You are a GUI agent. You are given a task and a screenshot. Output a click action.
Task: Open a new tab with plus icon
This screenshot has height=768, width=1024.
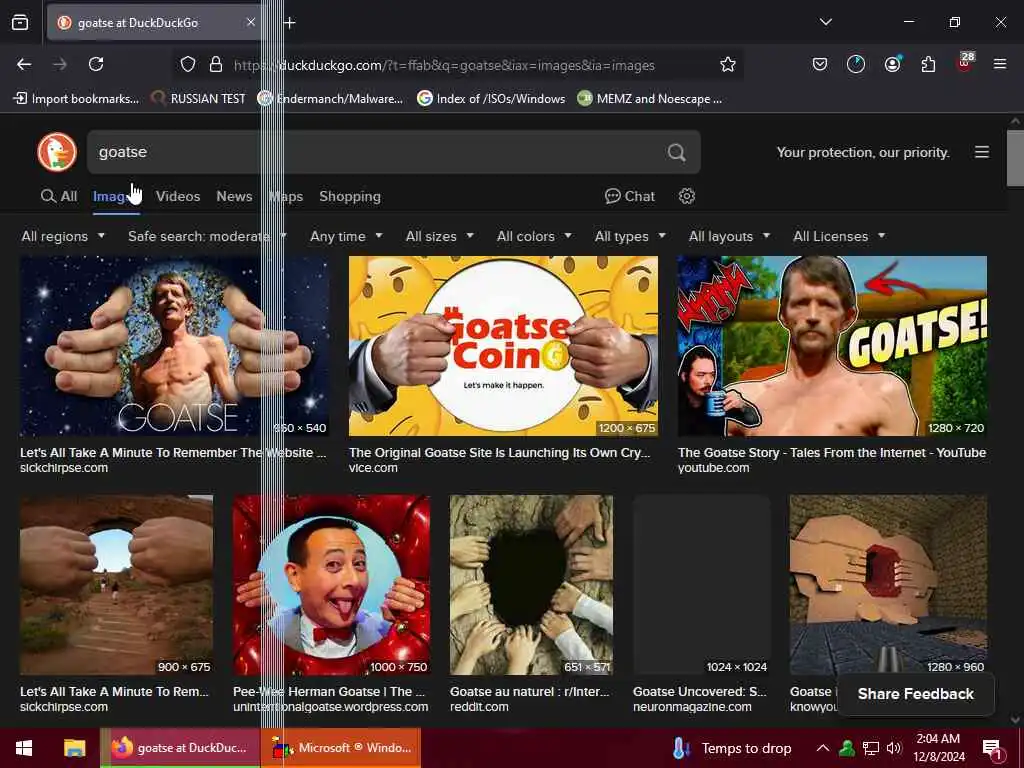(x=289, y=23)
